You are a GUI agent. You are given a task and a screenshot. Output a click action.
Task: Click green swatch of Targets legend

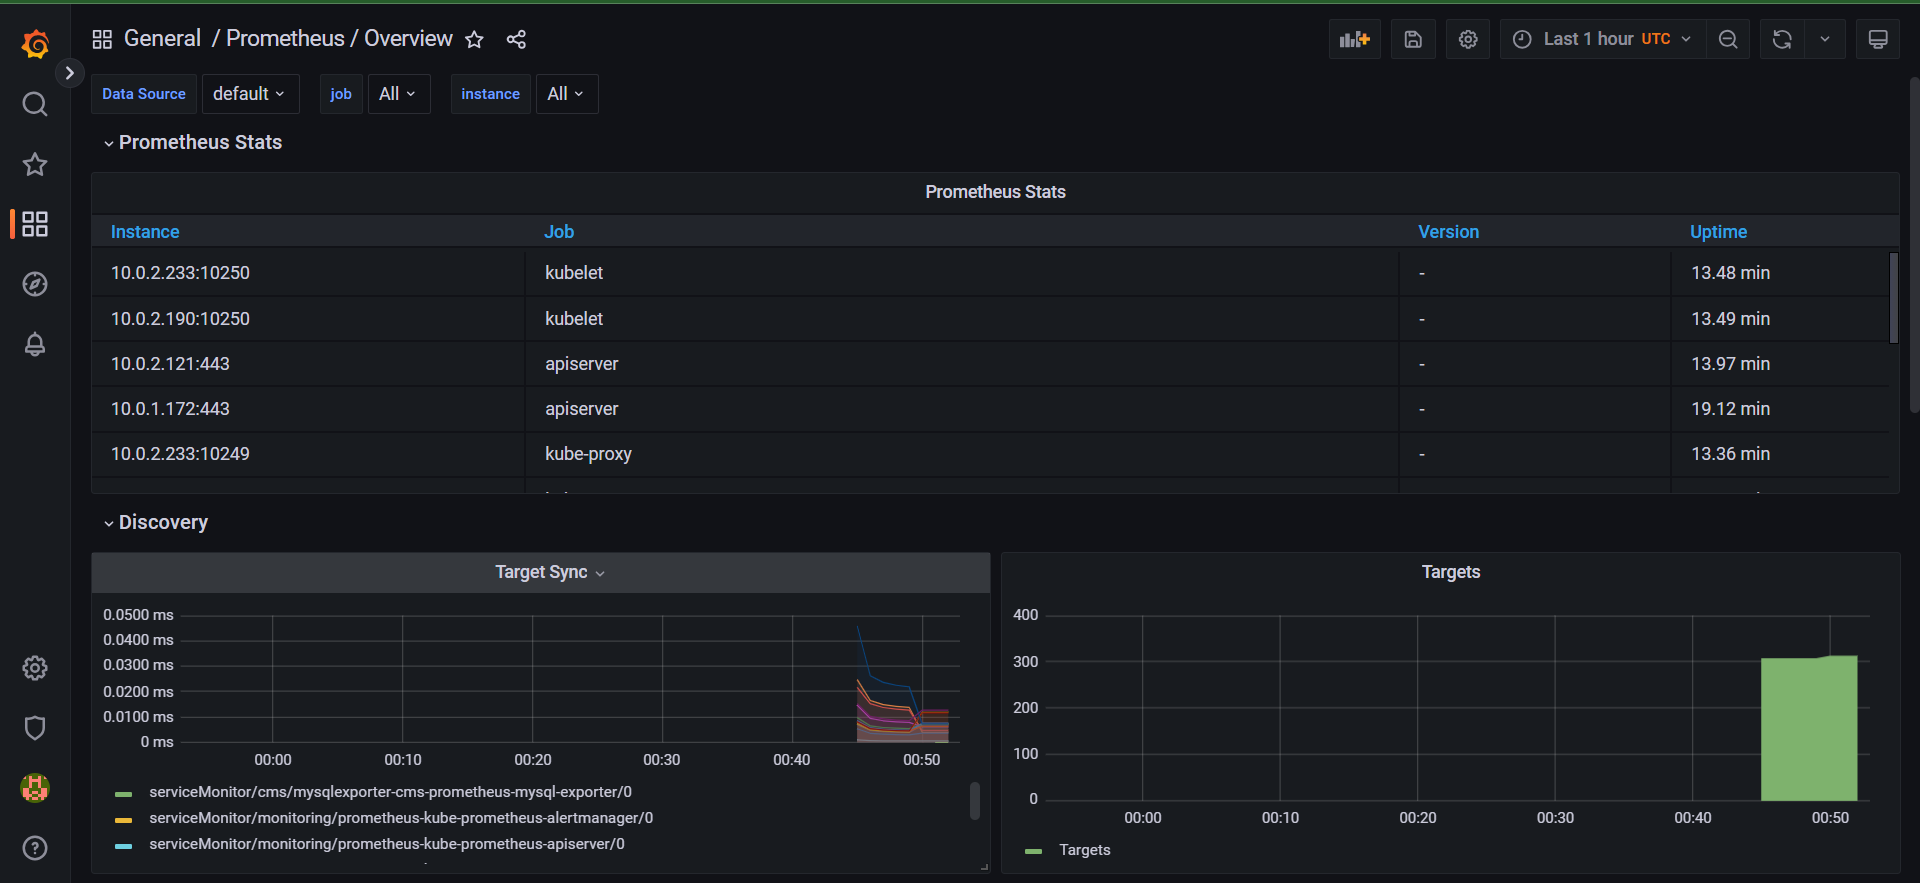[1033, 851]
